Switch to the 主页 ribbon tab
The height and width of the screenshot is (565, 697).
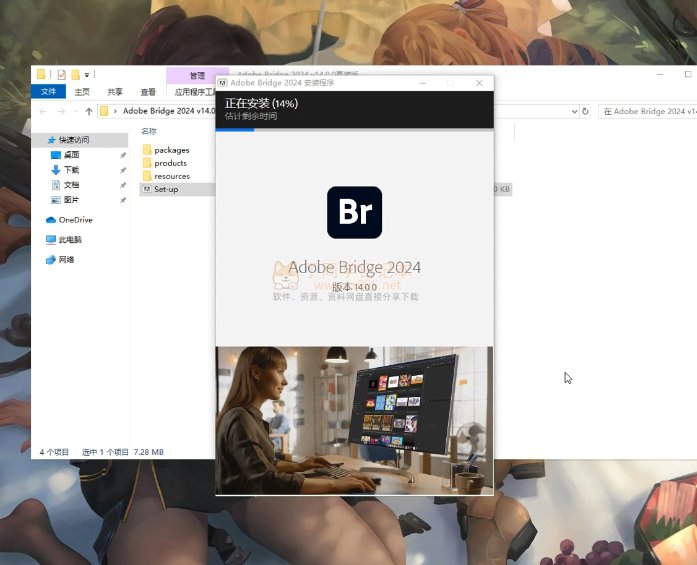[x=82, y=92]
